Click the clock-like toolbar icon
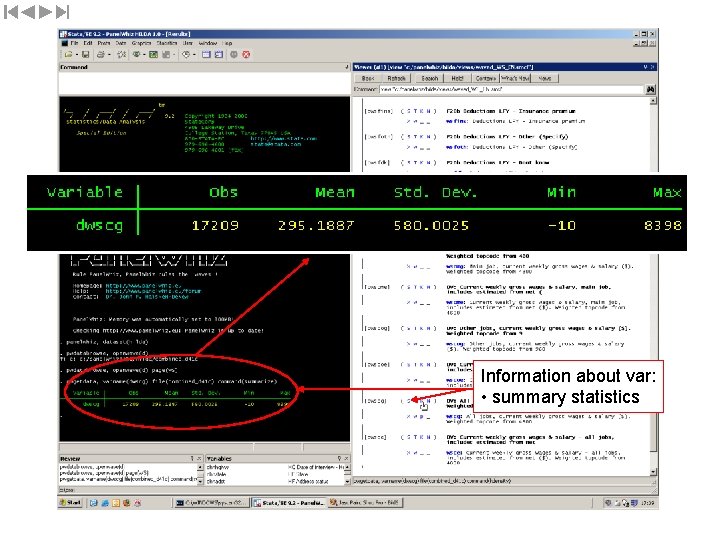 point(186,55)
